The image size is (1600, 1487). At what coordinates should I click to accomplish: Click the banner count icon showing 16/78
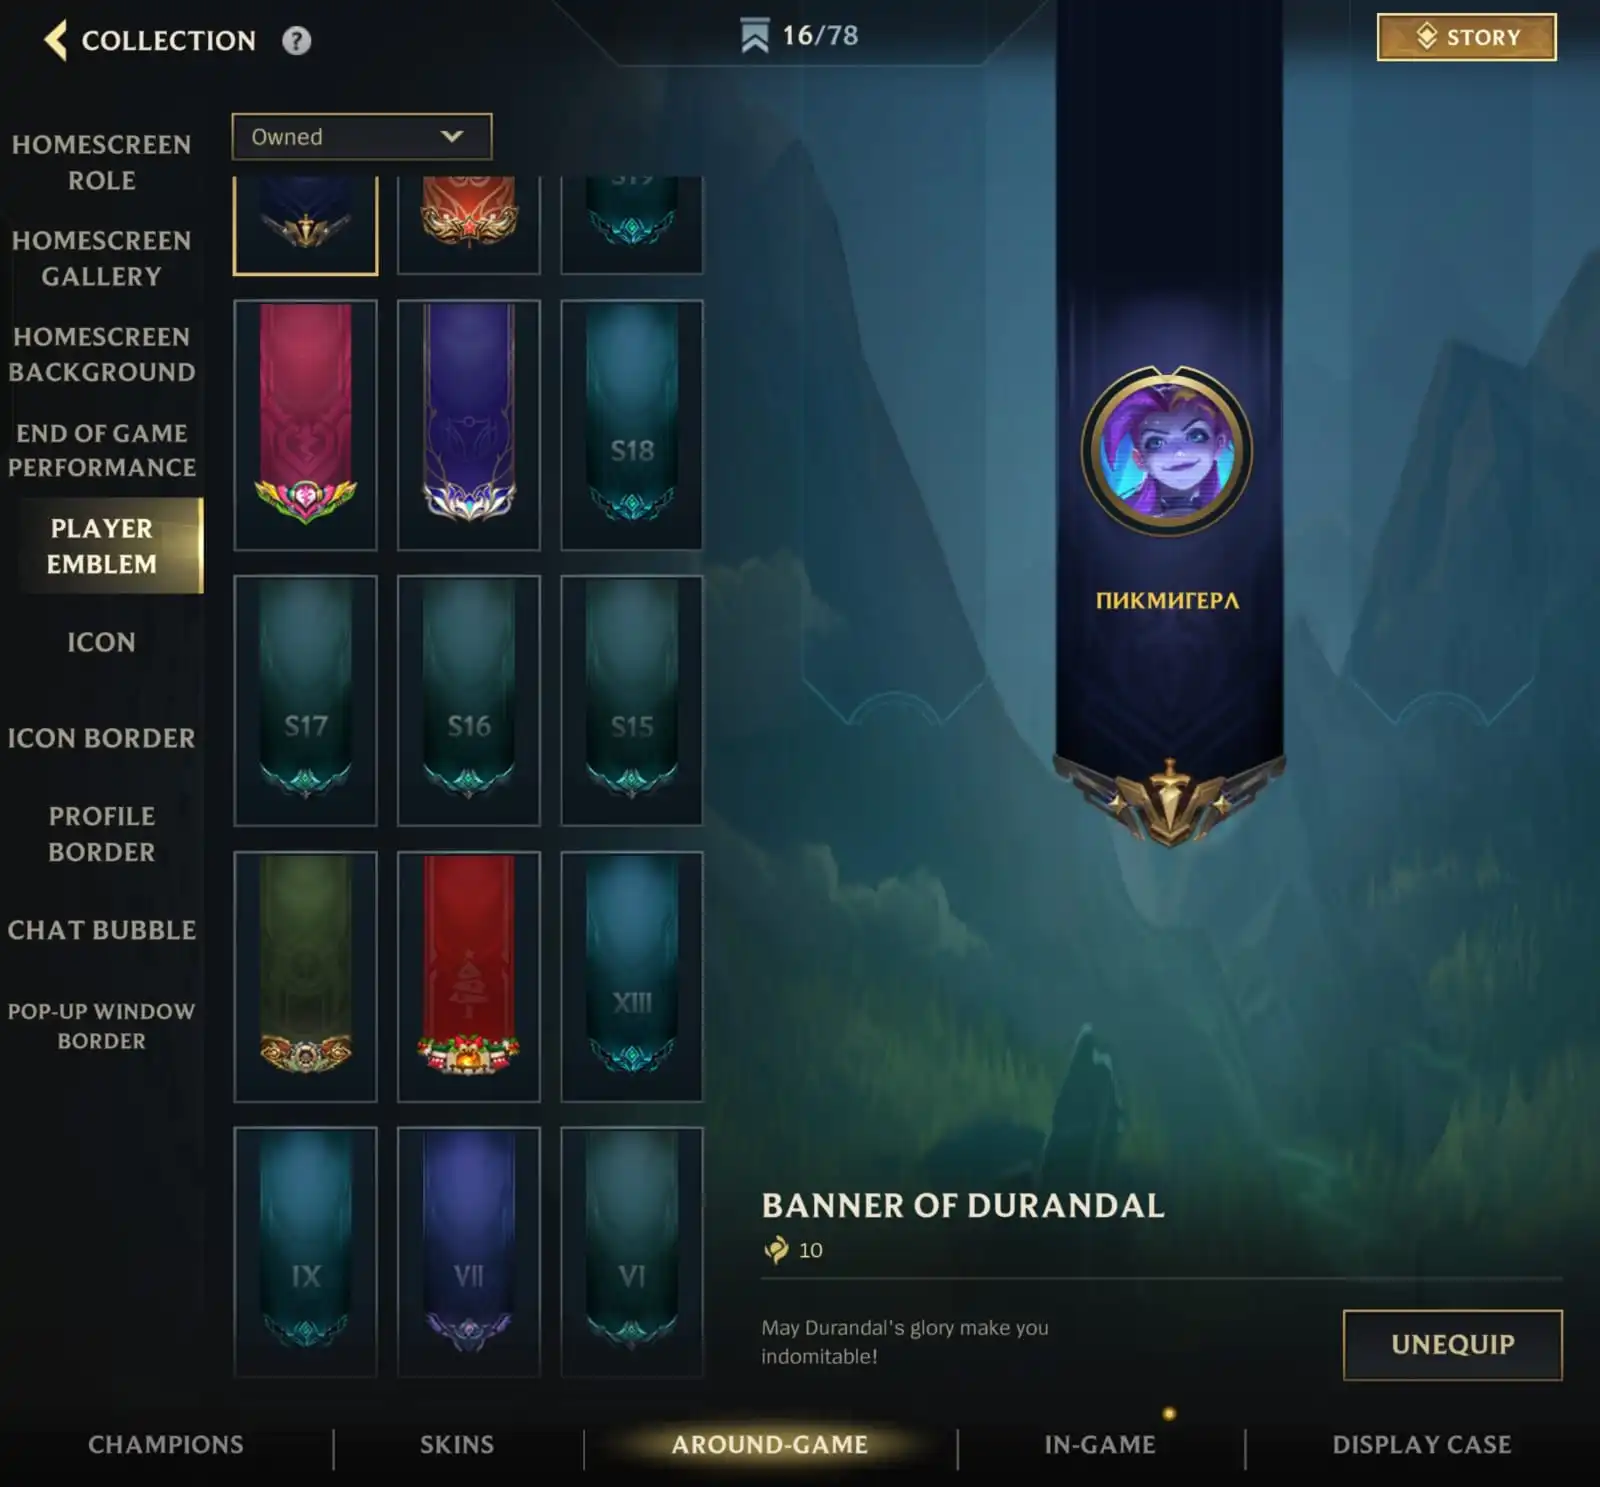coord(755,36)
